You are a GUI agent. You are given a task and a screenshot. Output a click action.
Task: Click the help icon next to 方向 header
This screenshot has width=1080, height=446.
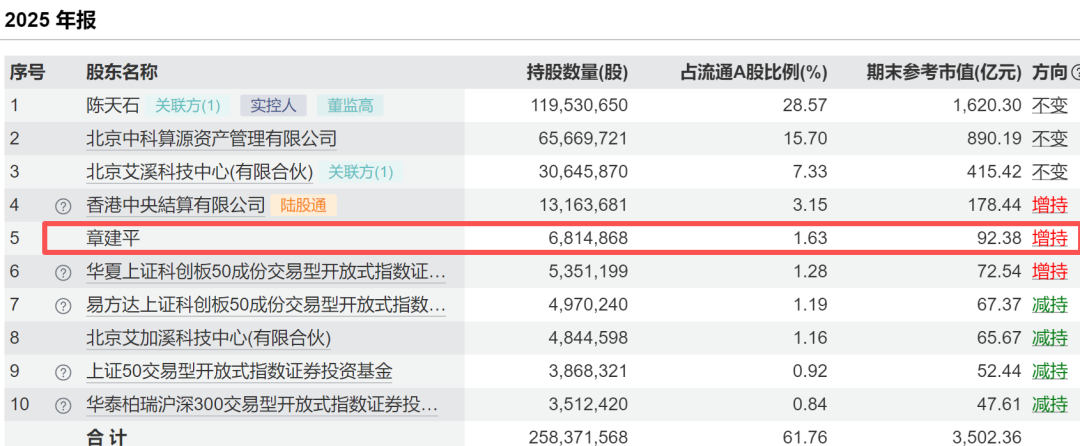click(1077, 72)
